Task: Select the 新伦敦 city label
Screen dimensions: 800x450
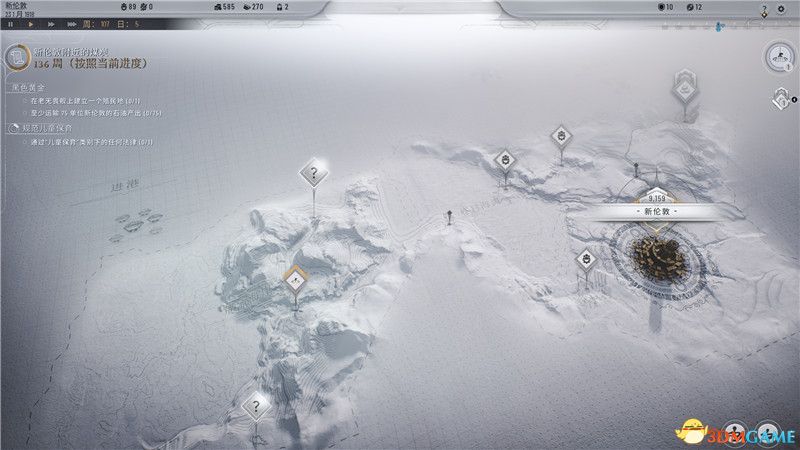Action: coord(656,213)
